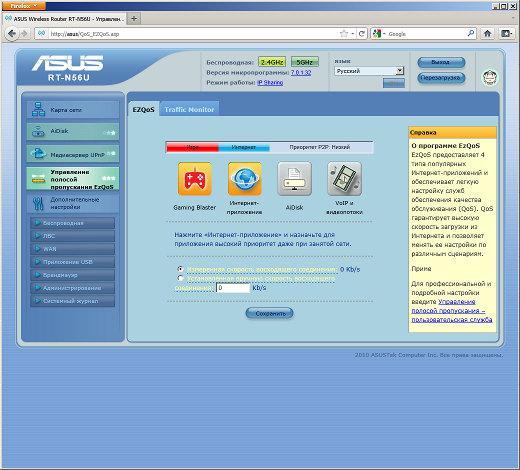Click the Приоритет P2P: Низкий bar segment

pos(321,147)
